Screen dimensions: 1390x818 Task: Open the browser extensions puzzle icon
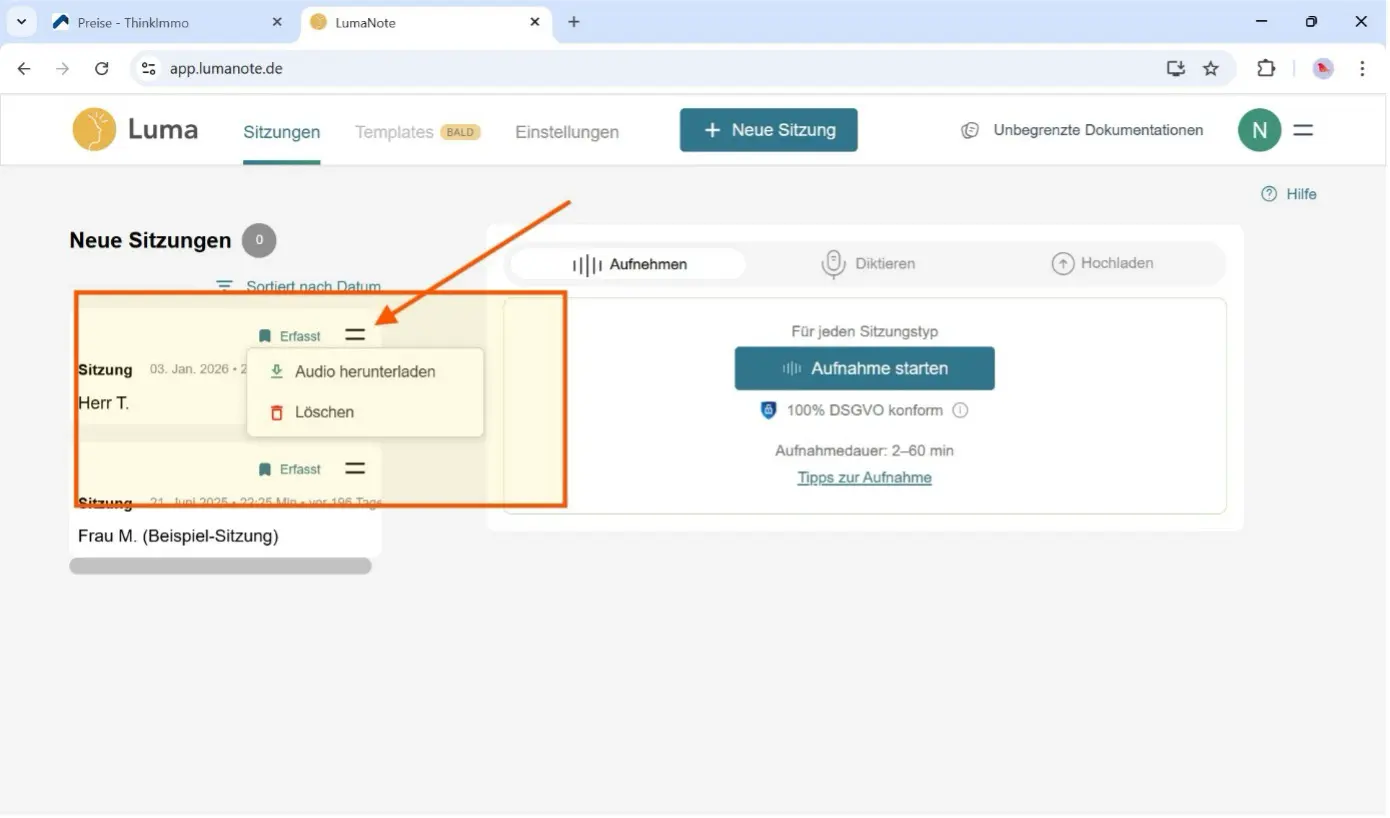point(1266,68)
